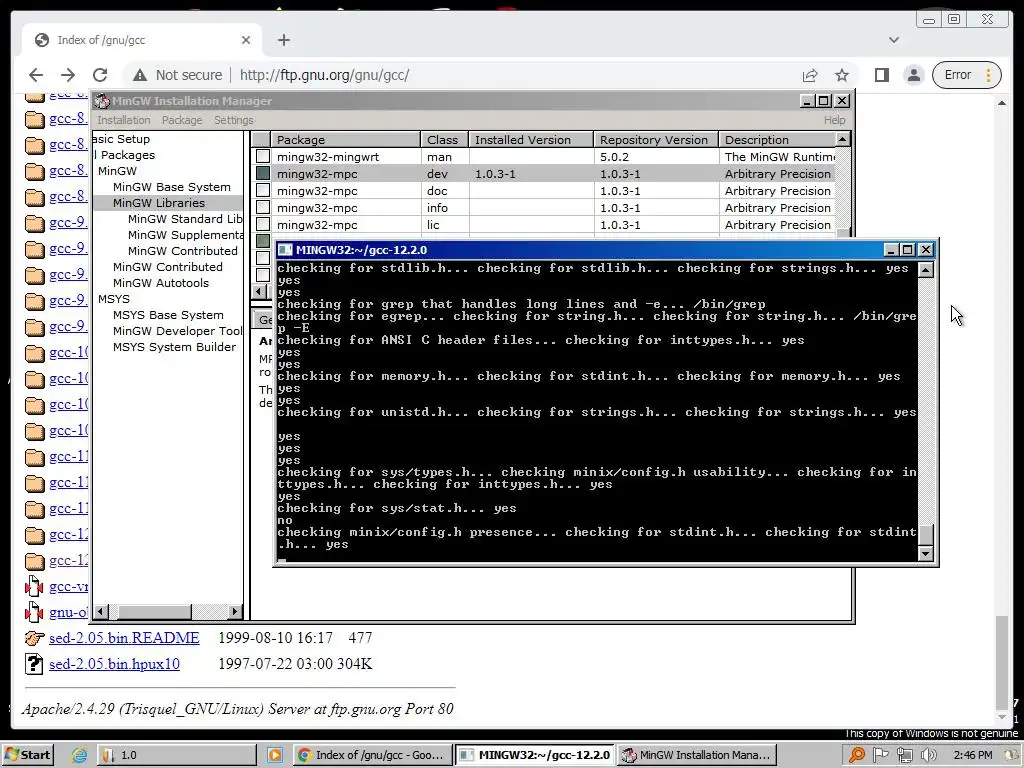The height and width of the screenshot is (768, 1024).
Task: Click network tray icon
Action: (904, 755)
